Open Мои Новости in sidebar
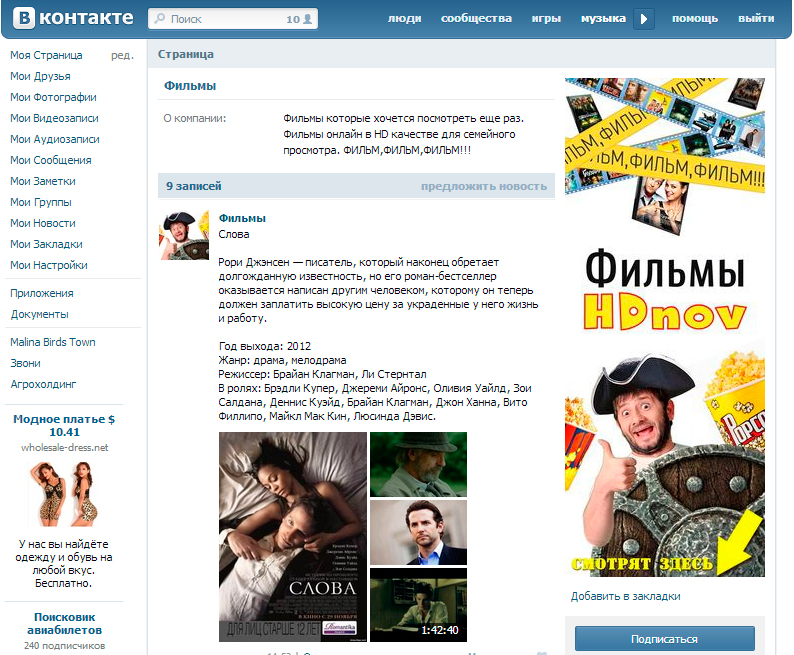 point(43,223)
